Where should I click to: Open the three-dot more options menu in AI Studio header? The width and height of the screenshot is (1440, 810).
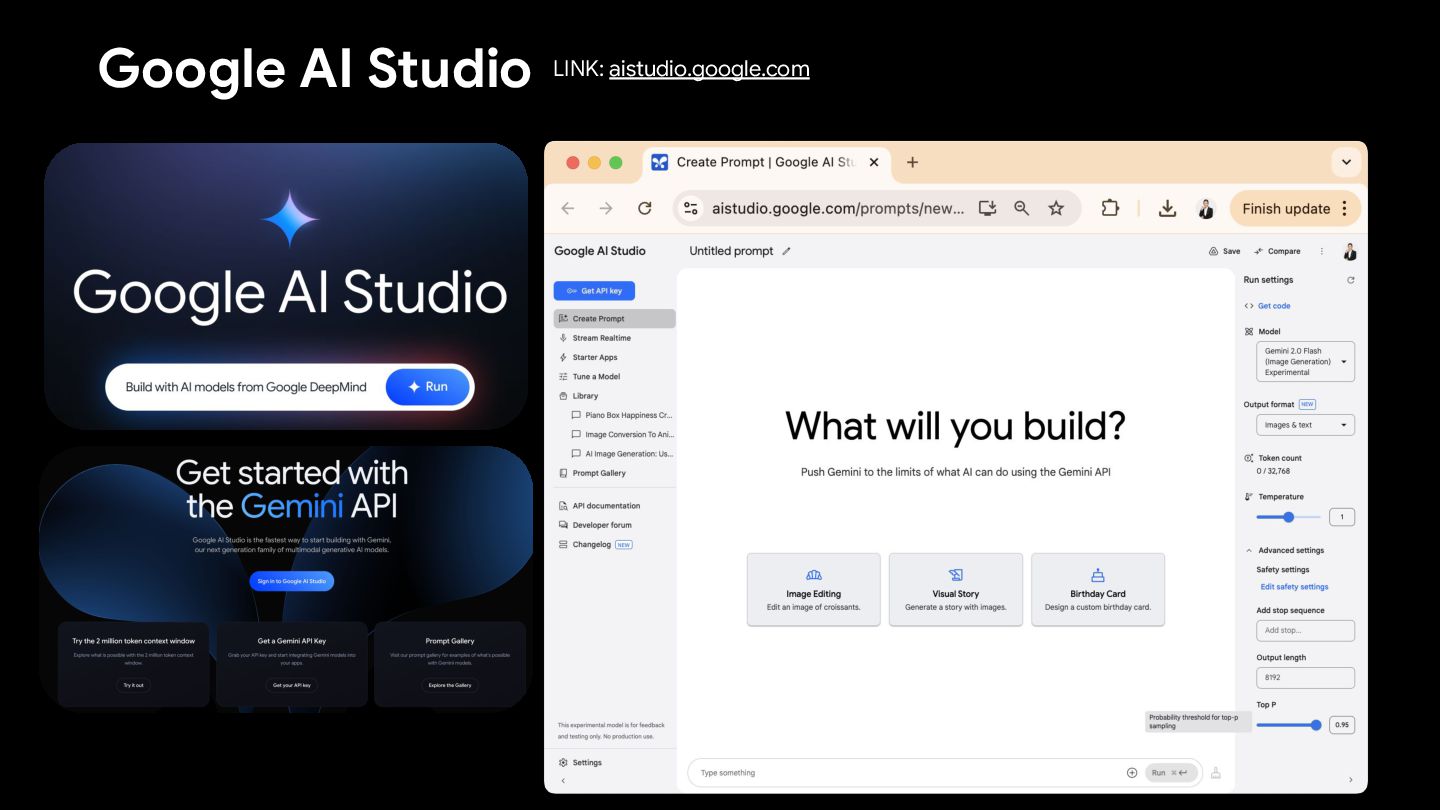[1322, 251]
